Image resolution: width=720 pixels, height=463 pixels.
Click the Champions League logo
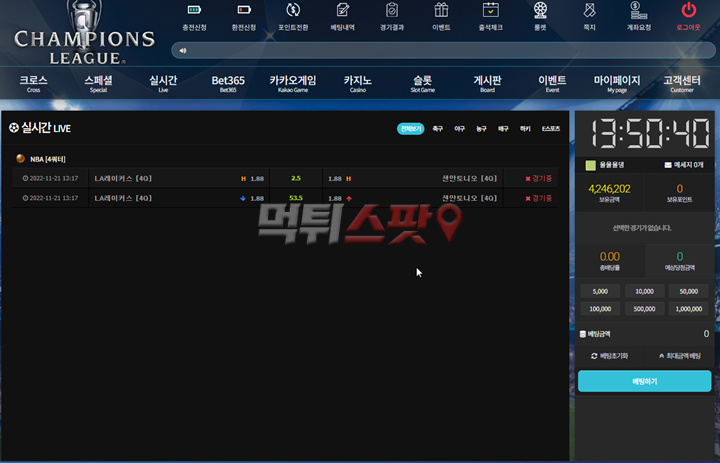coord(84,33)
